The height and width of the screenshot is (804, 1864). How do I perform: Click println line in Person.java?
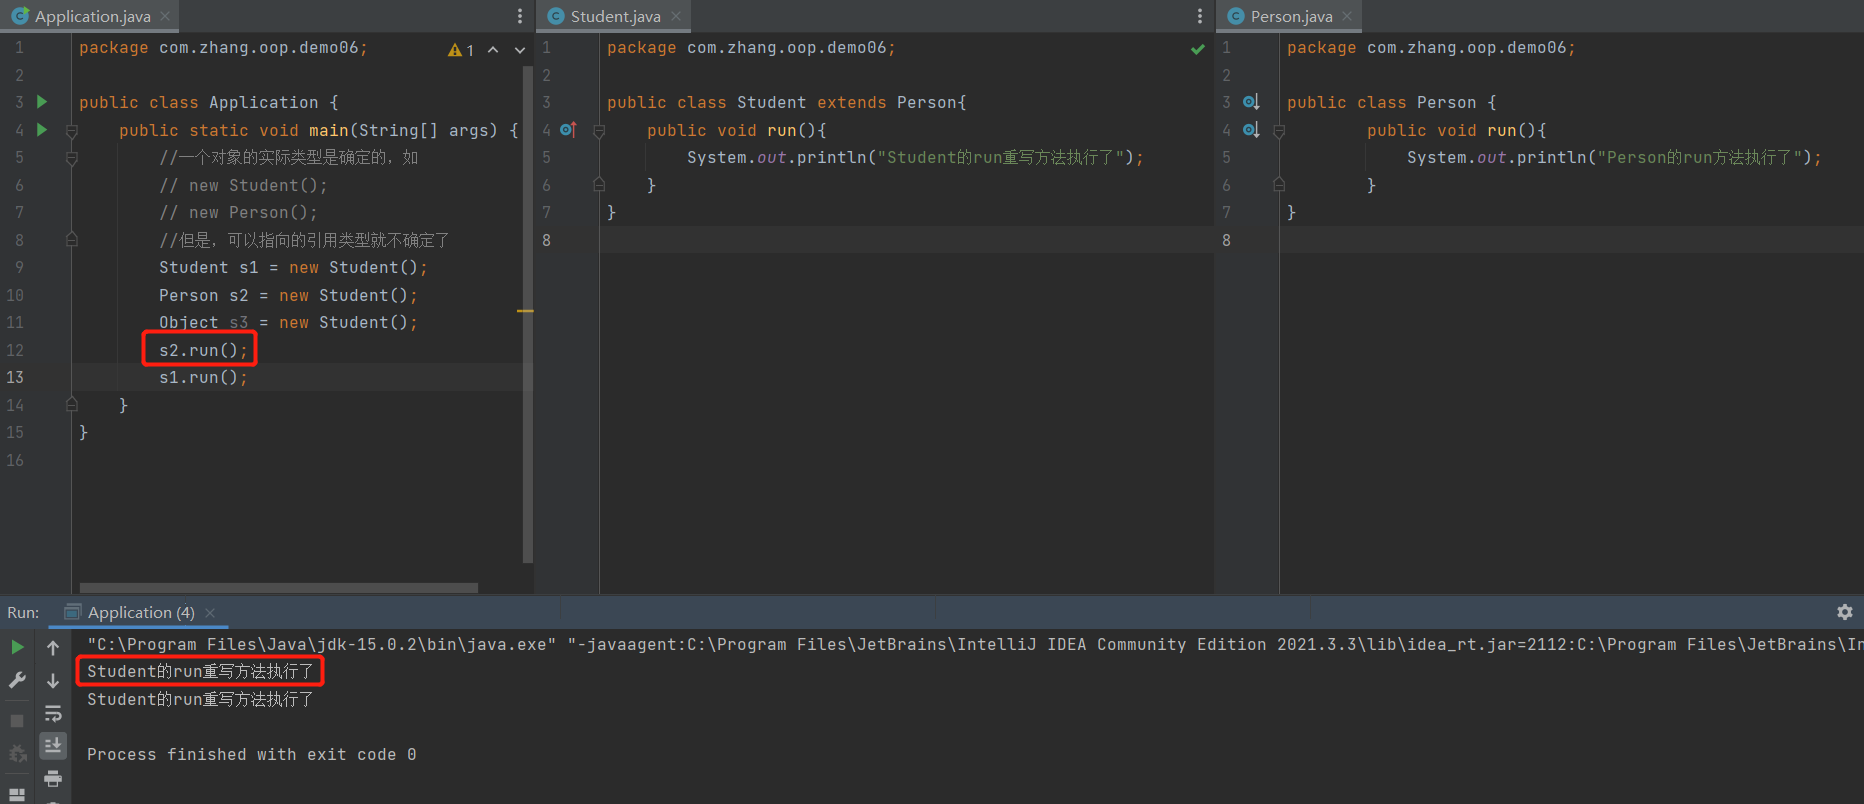click(x=1614, y=158)
